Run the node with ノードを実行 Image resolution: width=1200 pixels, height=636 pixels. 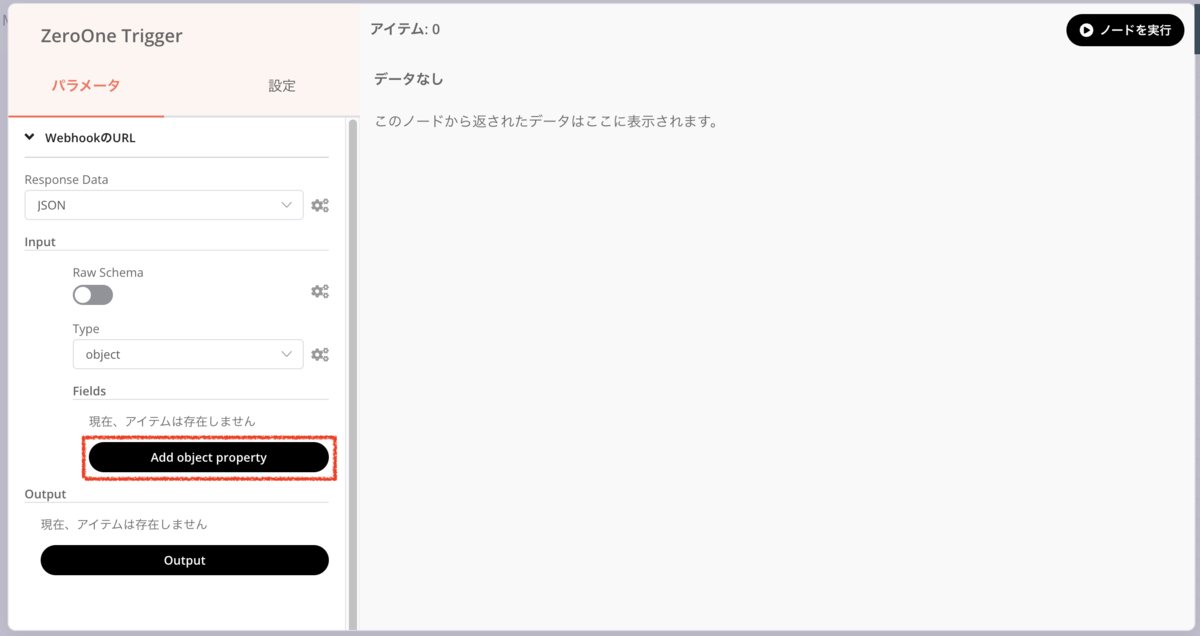pyautogui.click(x=1125, y=30)
